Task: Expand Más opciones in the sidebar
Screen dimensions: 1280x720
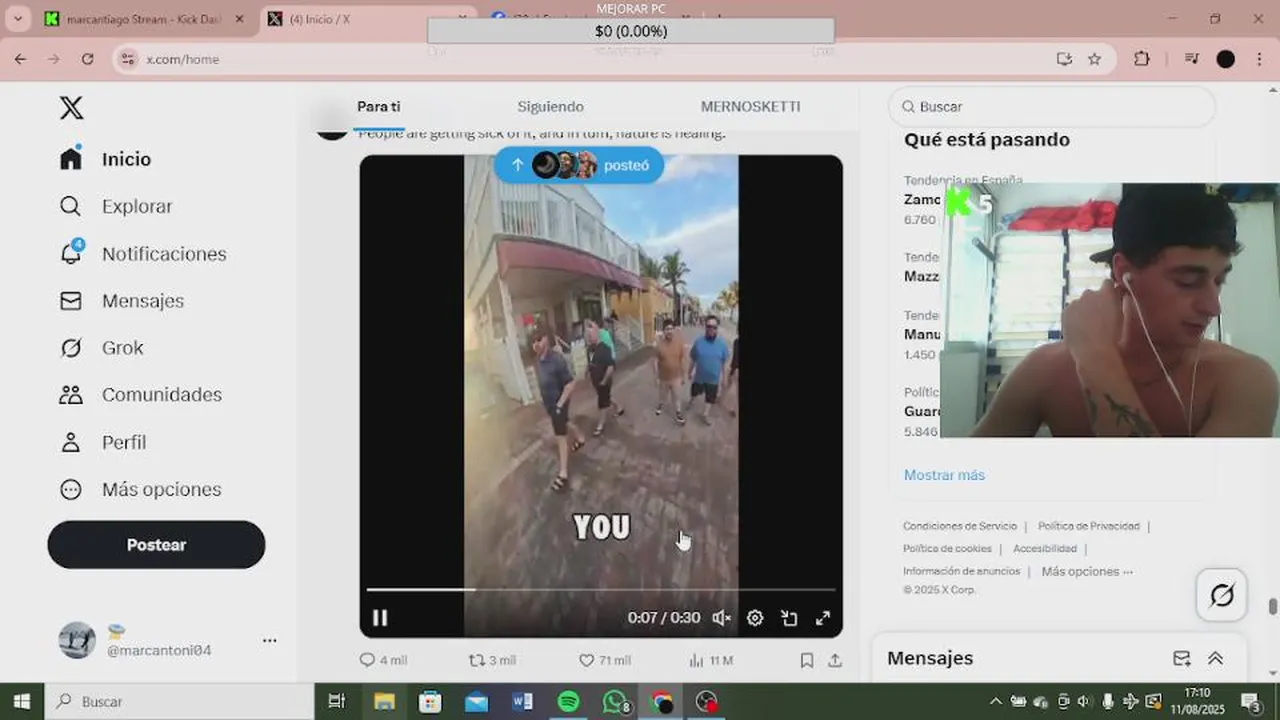Action: click(140, 489)
